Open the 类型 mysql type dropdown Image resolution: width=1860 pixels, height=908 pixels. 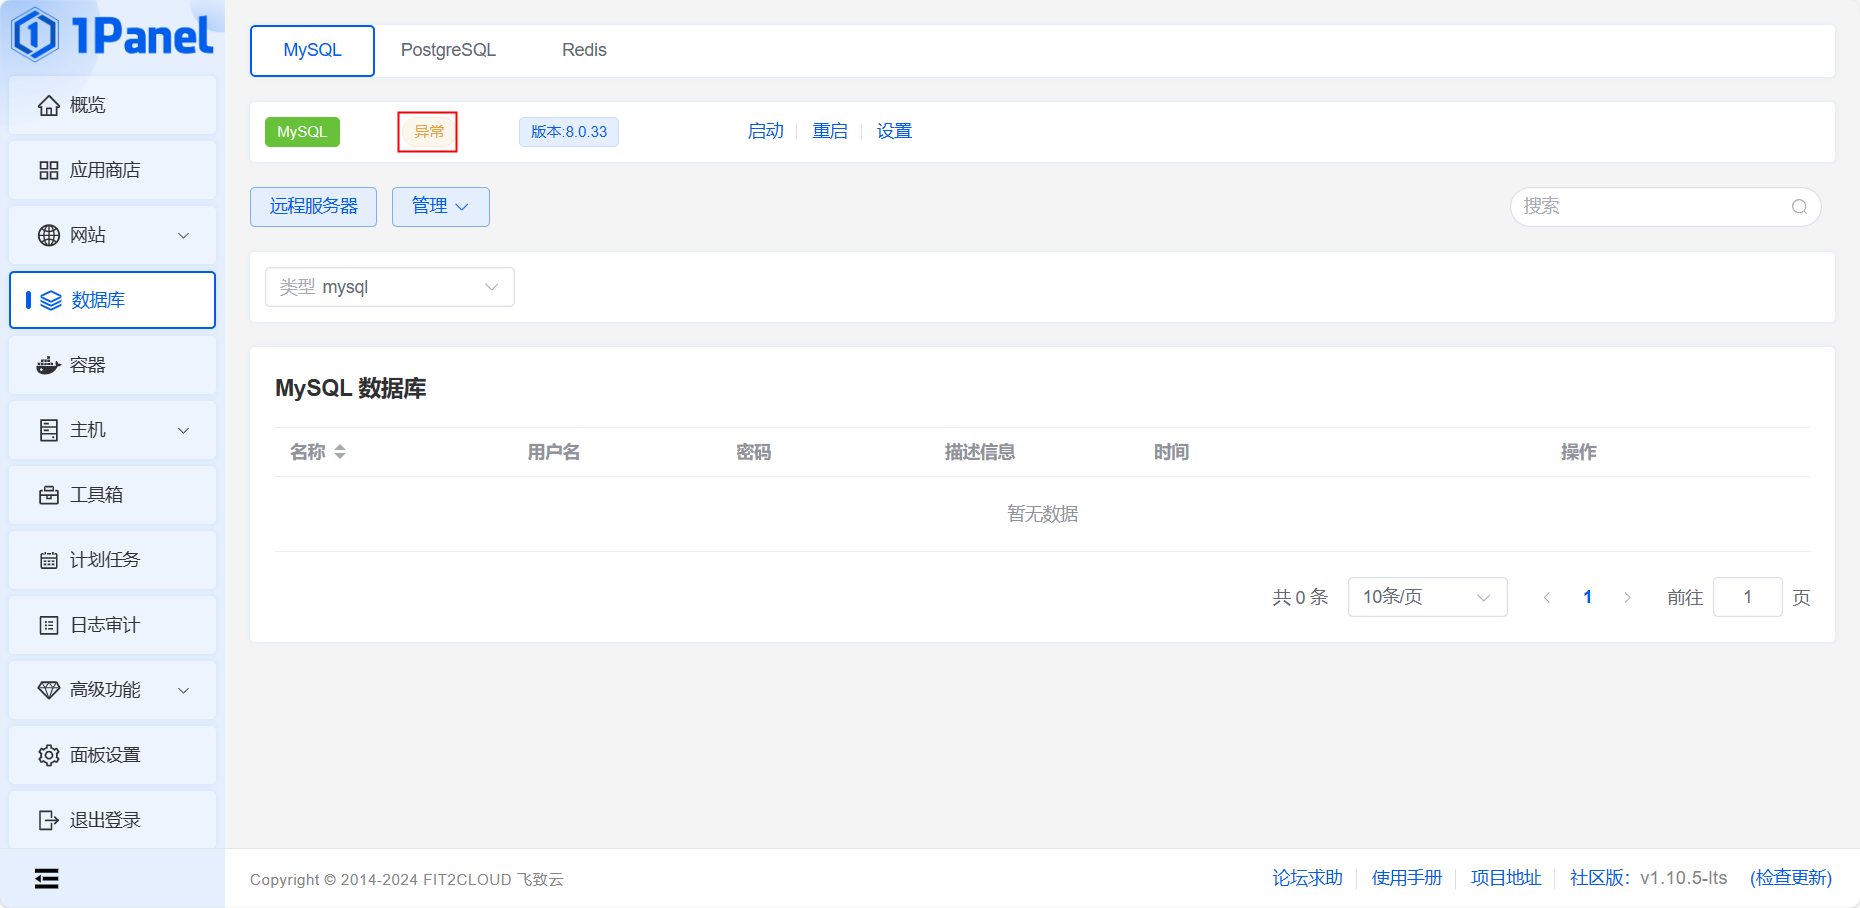click(390, 287)
